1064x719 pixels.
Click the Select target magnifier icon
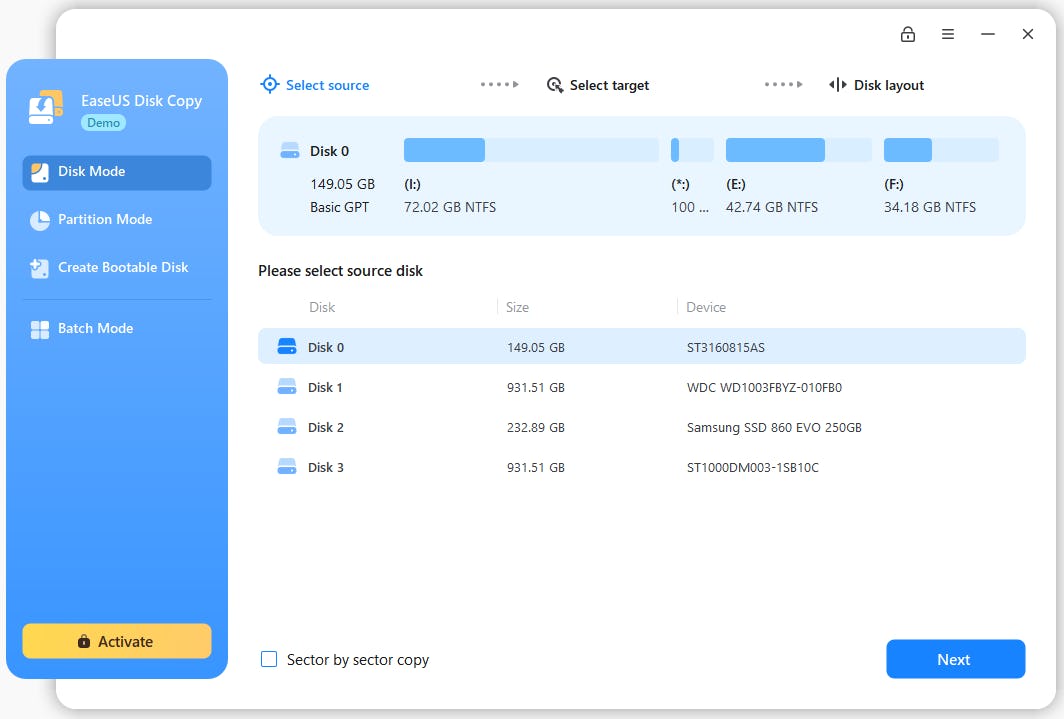pyautogui.click(x=555, y=85)
